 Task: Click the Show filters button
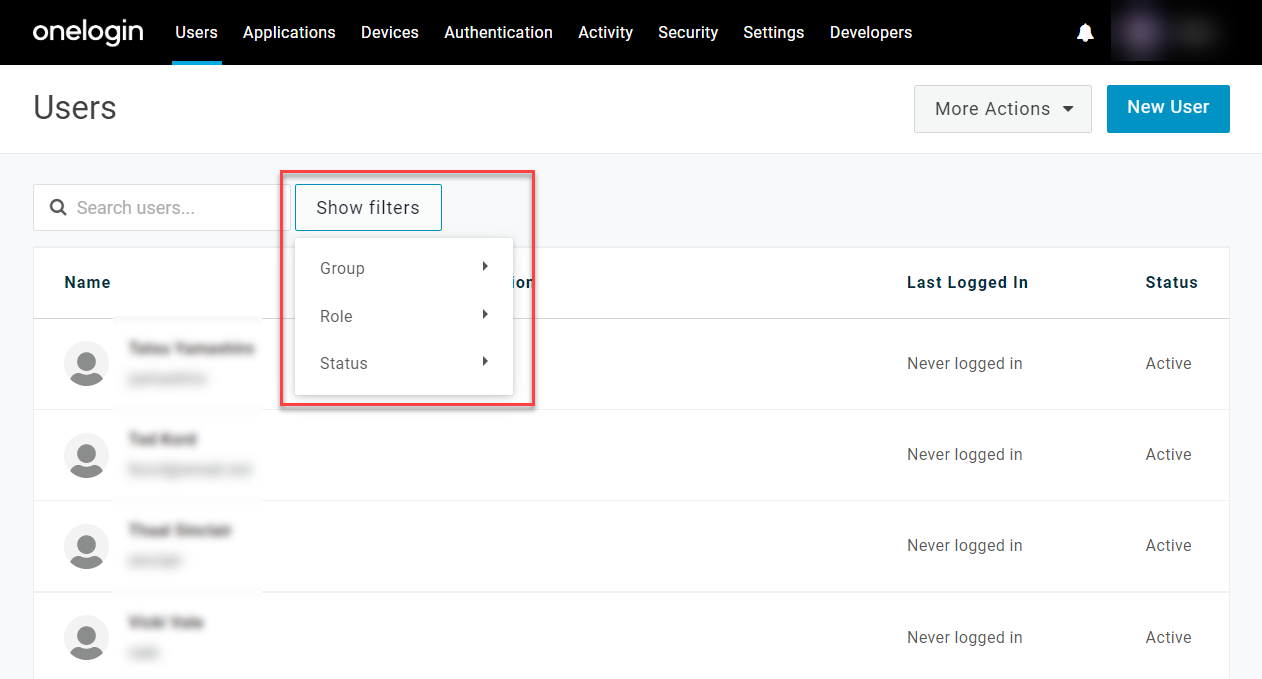[368, 207]
